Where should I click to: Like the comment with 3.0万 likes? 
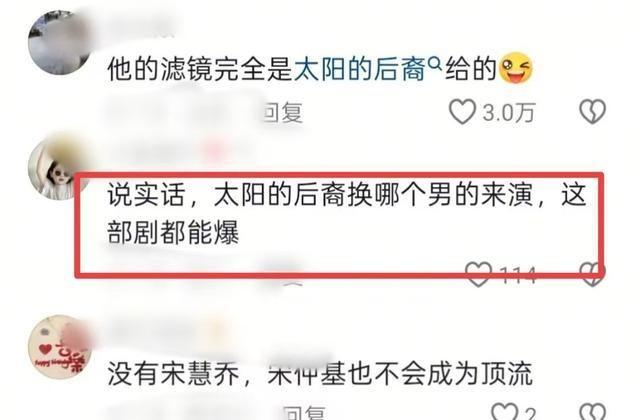coord(462,111)
